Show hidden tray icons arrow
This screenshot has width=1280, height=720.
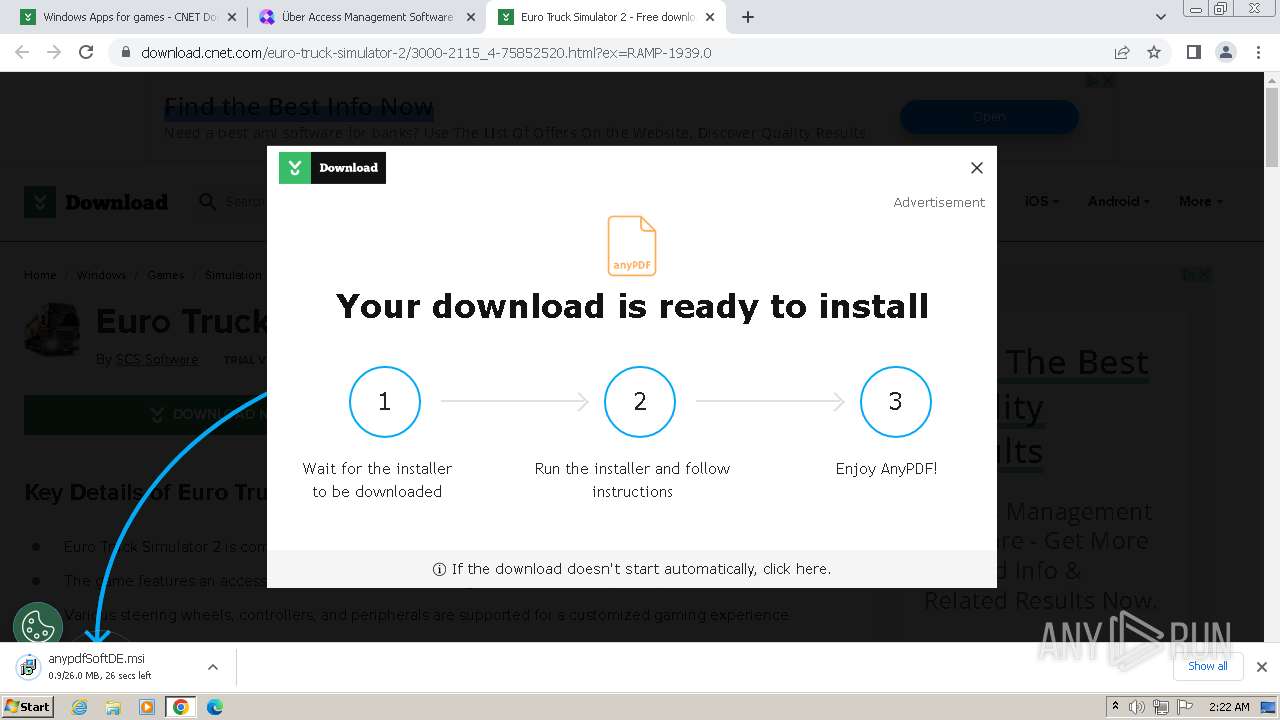[1115, 707]
